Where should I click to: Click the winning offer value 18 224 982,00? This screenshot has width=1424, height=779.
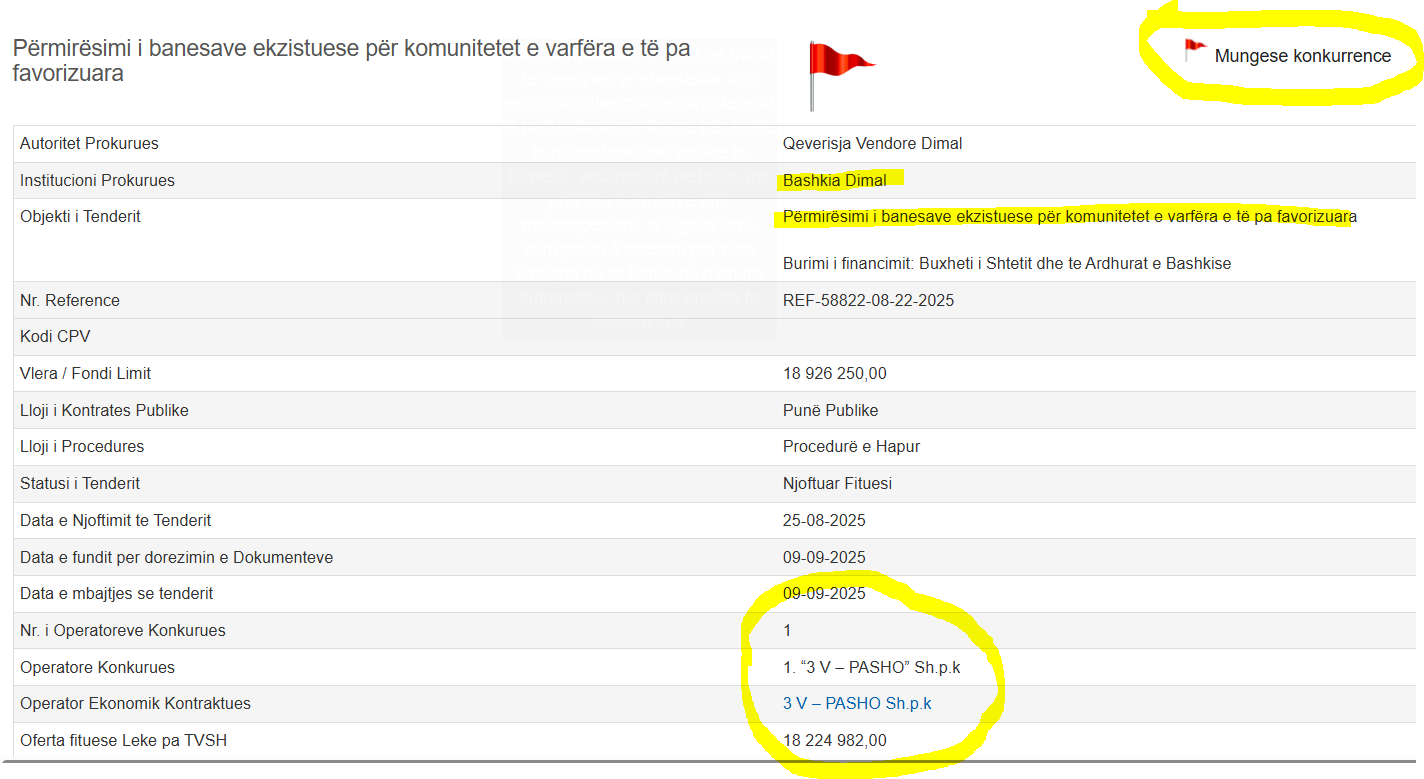(x=834, y=741)
